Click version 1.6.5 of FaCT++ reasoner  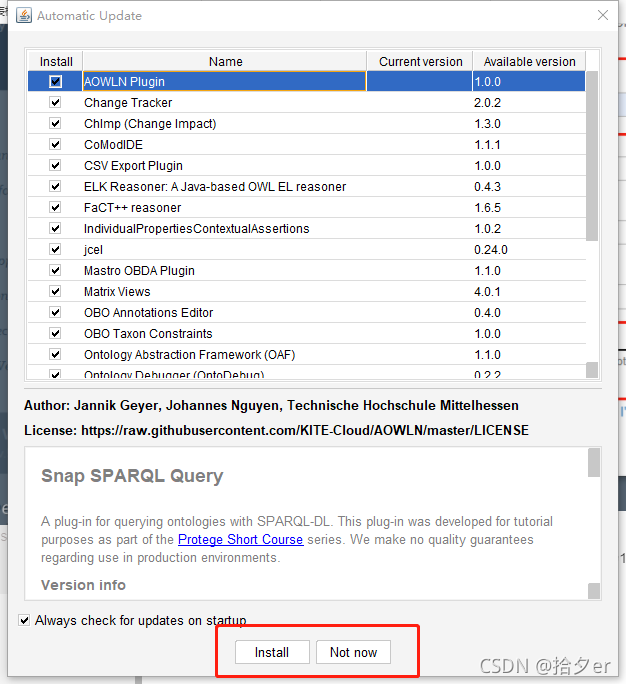487,208
